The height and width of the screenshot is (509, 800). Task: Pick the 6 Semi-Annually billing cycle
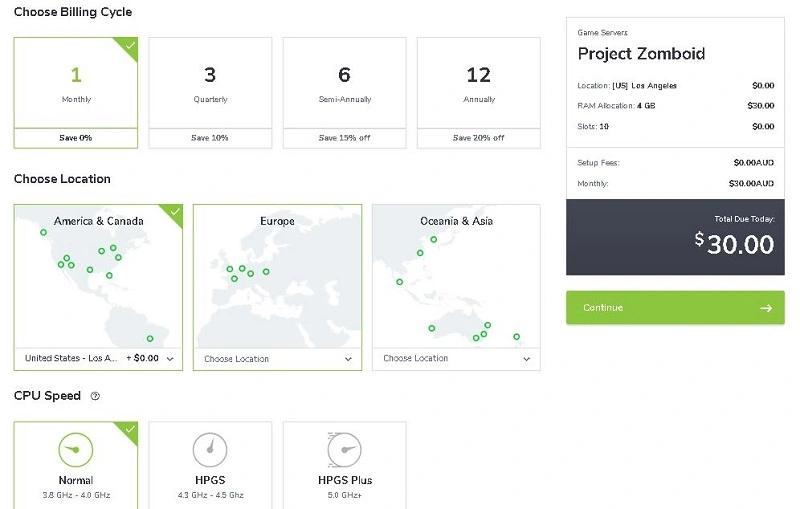(x=344, y=93)
